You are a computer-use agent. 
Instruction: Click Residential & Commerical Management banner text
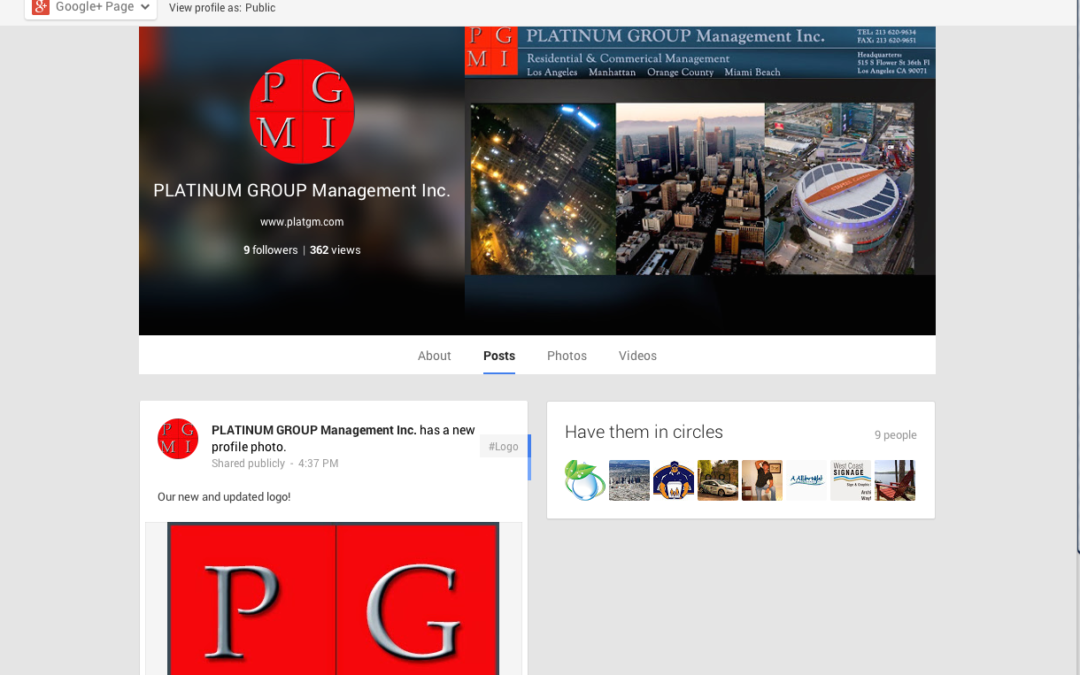click(627, 59)
